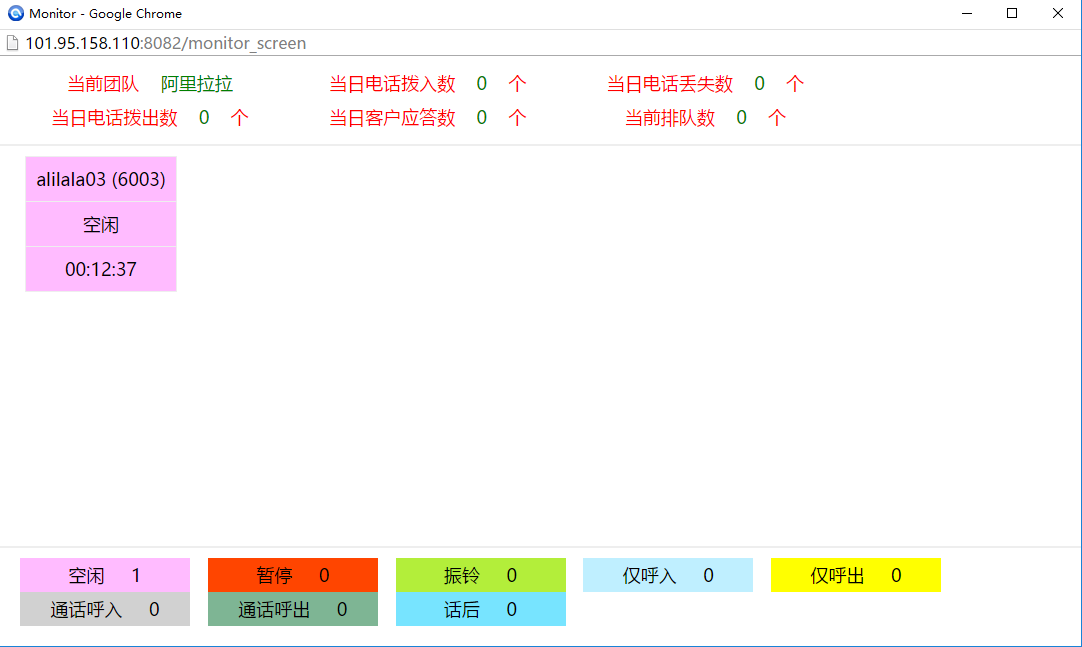Click the cyan 话后 legend box
Screen dimensions: 1082x647
click(x=481, y=609)
